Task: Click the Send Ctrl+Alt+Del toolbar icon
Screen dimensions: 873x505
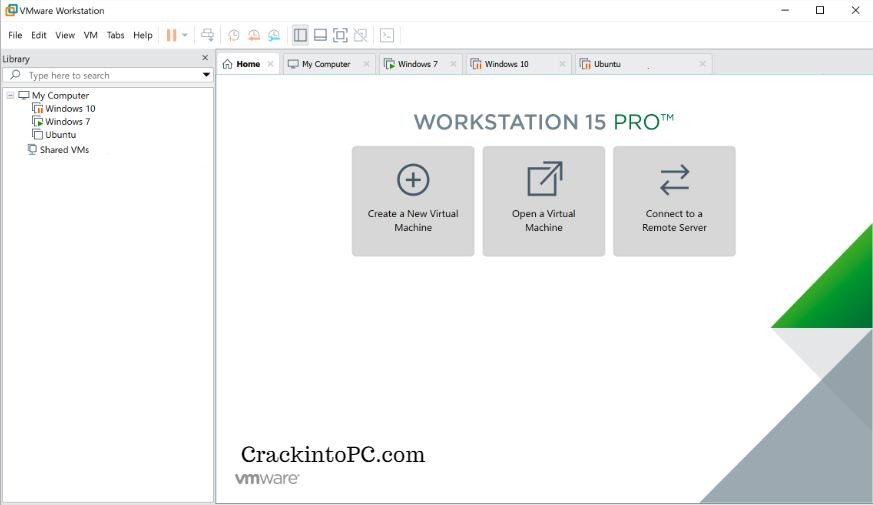Action: tap(208, 35)
